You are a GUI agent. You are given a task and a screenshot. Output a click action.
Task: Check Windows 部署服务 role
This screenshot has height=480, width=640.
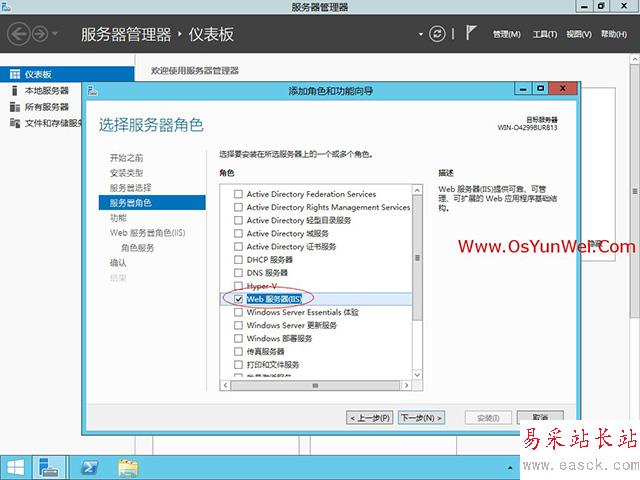pyautogui.click(x=238, y=338)
